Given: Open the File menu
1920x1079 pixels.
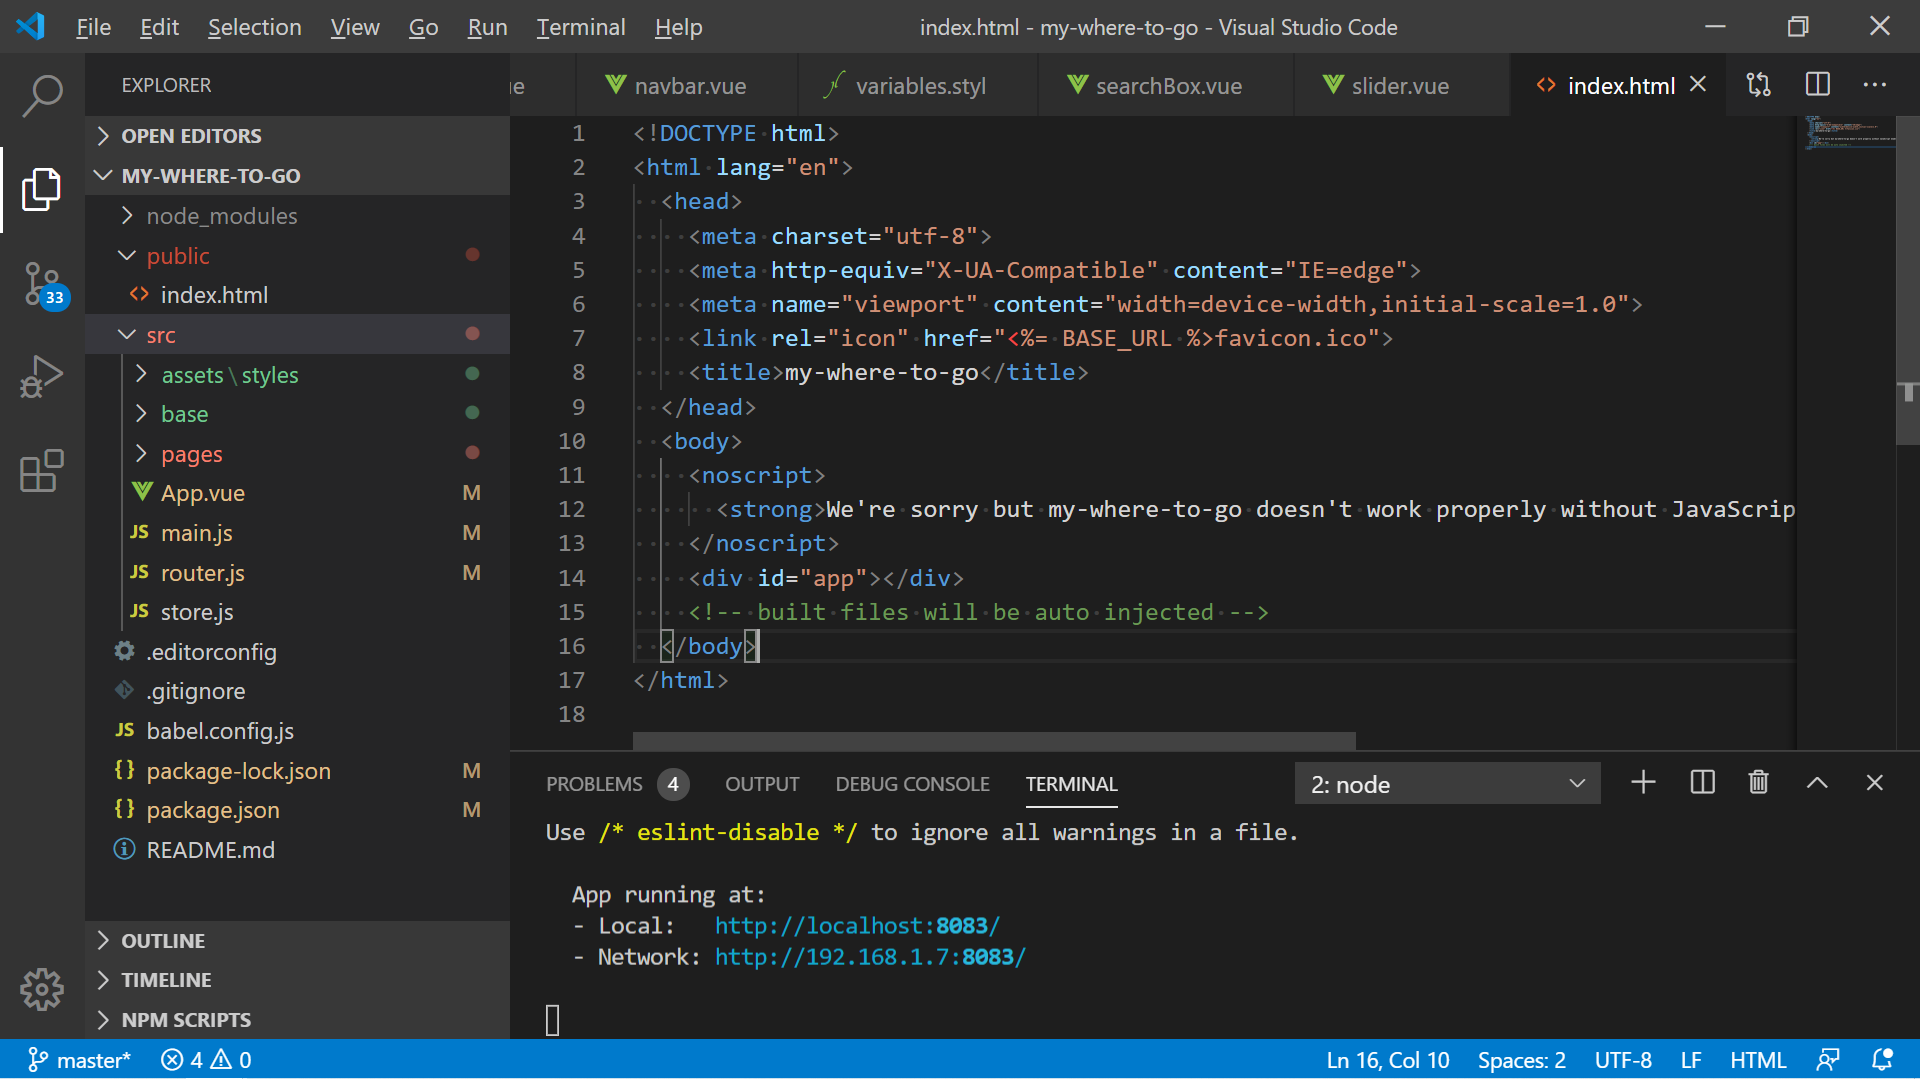Looking at the screenshot, I should pos(93,27).
